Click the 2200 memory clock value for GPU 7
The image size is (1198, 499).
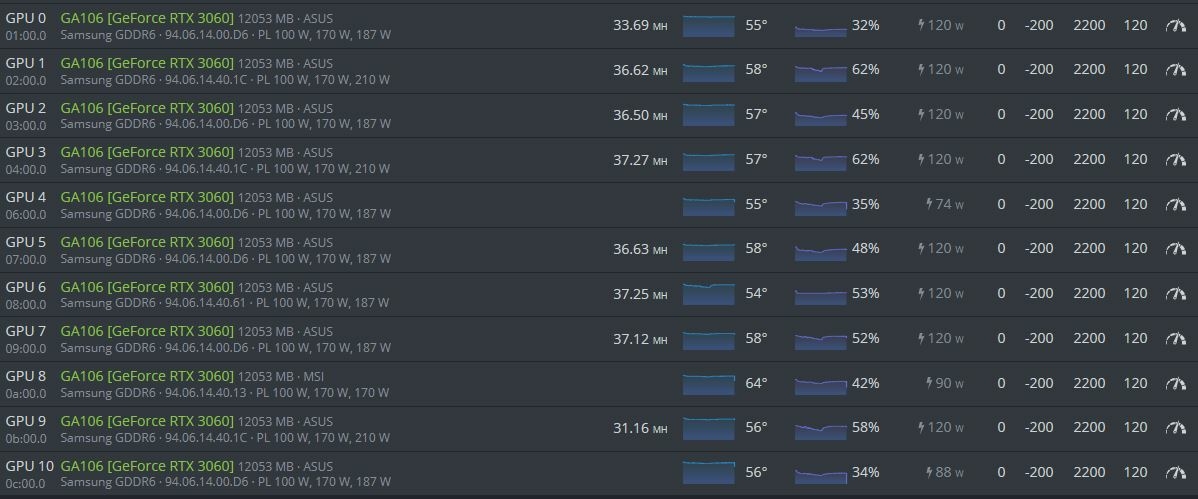[1089, 338]
